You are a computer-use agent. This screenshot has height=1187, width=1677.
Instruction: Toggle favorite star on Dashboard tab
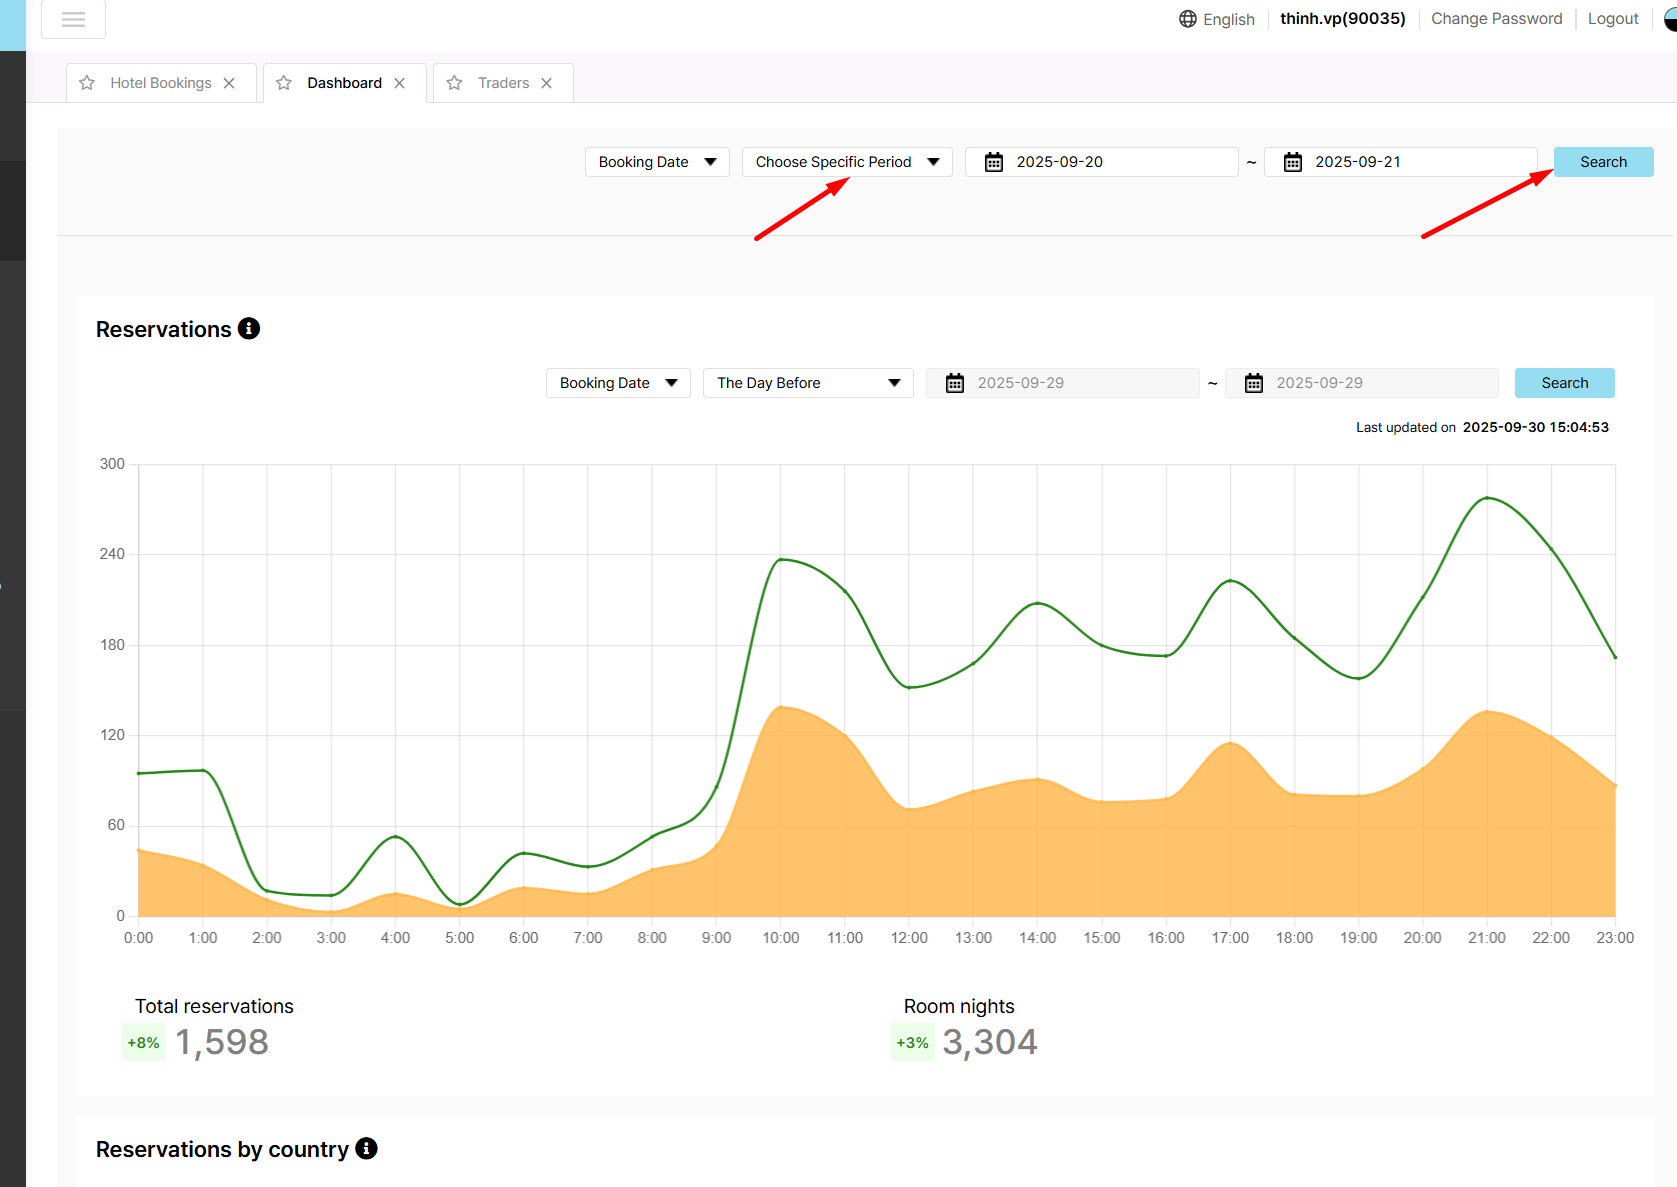(x=284, y=83)
